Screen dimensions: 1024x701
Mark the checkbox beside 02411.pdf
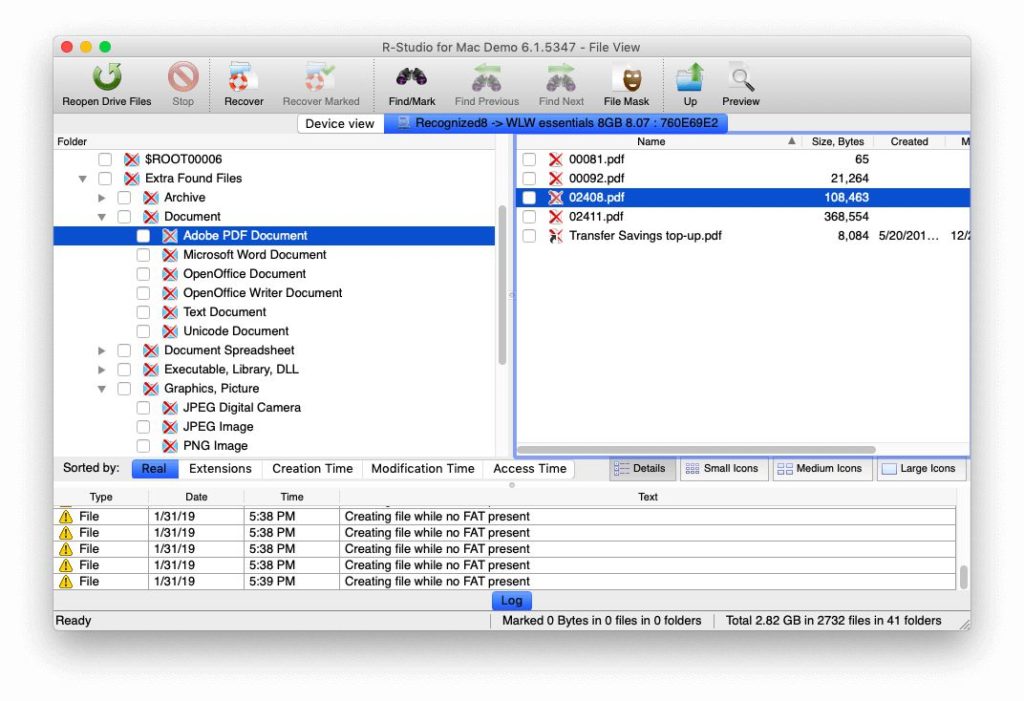(529, 216)
